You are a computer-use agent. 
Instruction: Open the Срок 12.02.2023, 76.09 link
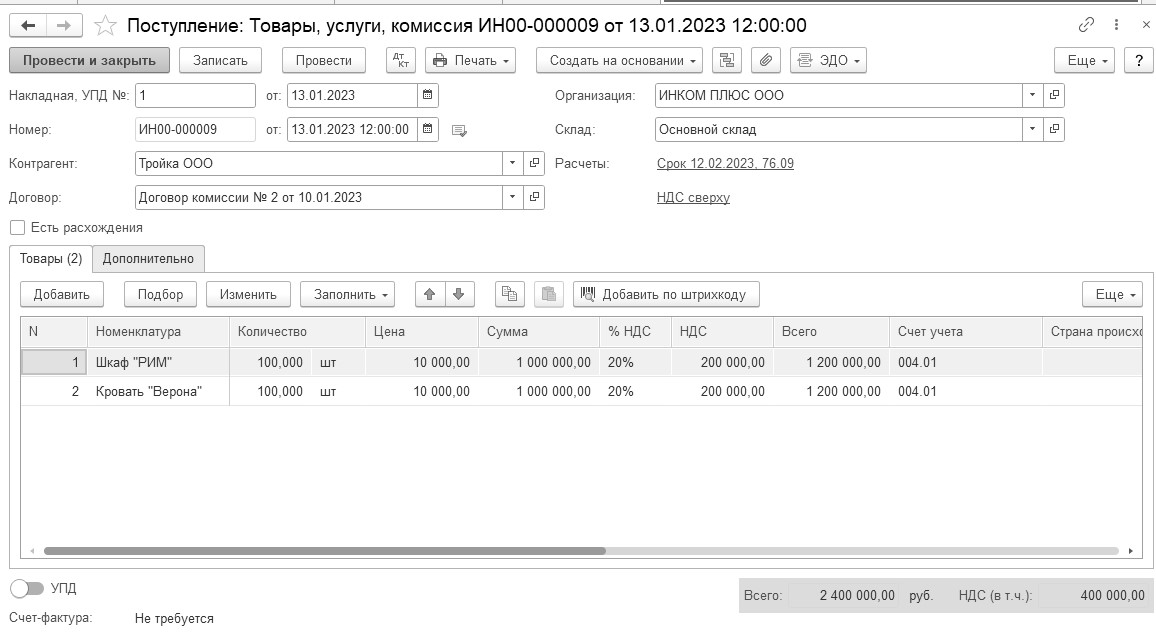[x=725, y=164]
